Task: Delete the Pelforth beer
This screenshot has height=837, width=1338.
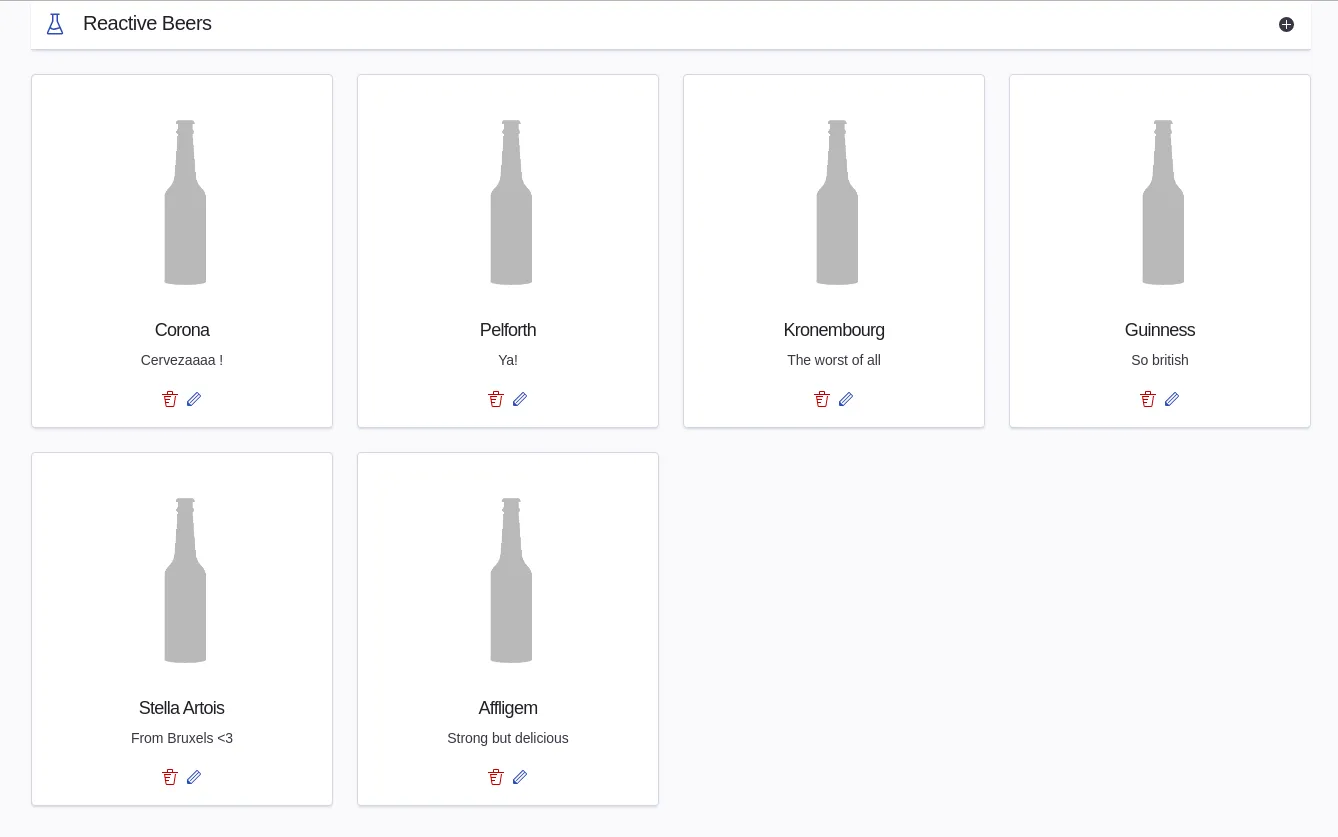Action: click(x=496, y=399)
